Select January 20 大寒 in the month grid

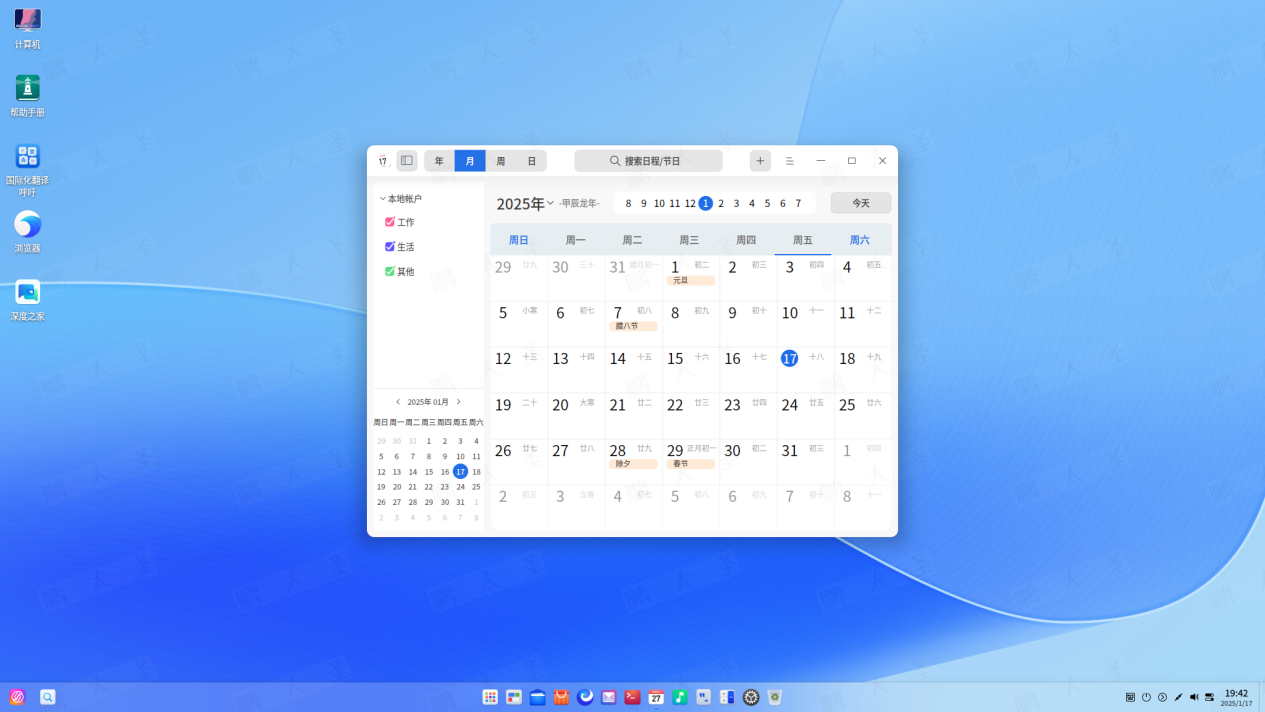[576, 416]
